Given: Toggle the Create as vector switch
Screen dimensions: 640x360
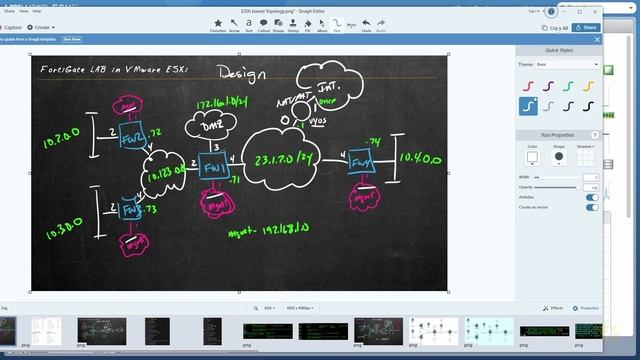Looking at the screenshot, I should [x=592, y=207].
